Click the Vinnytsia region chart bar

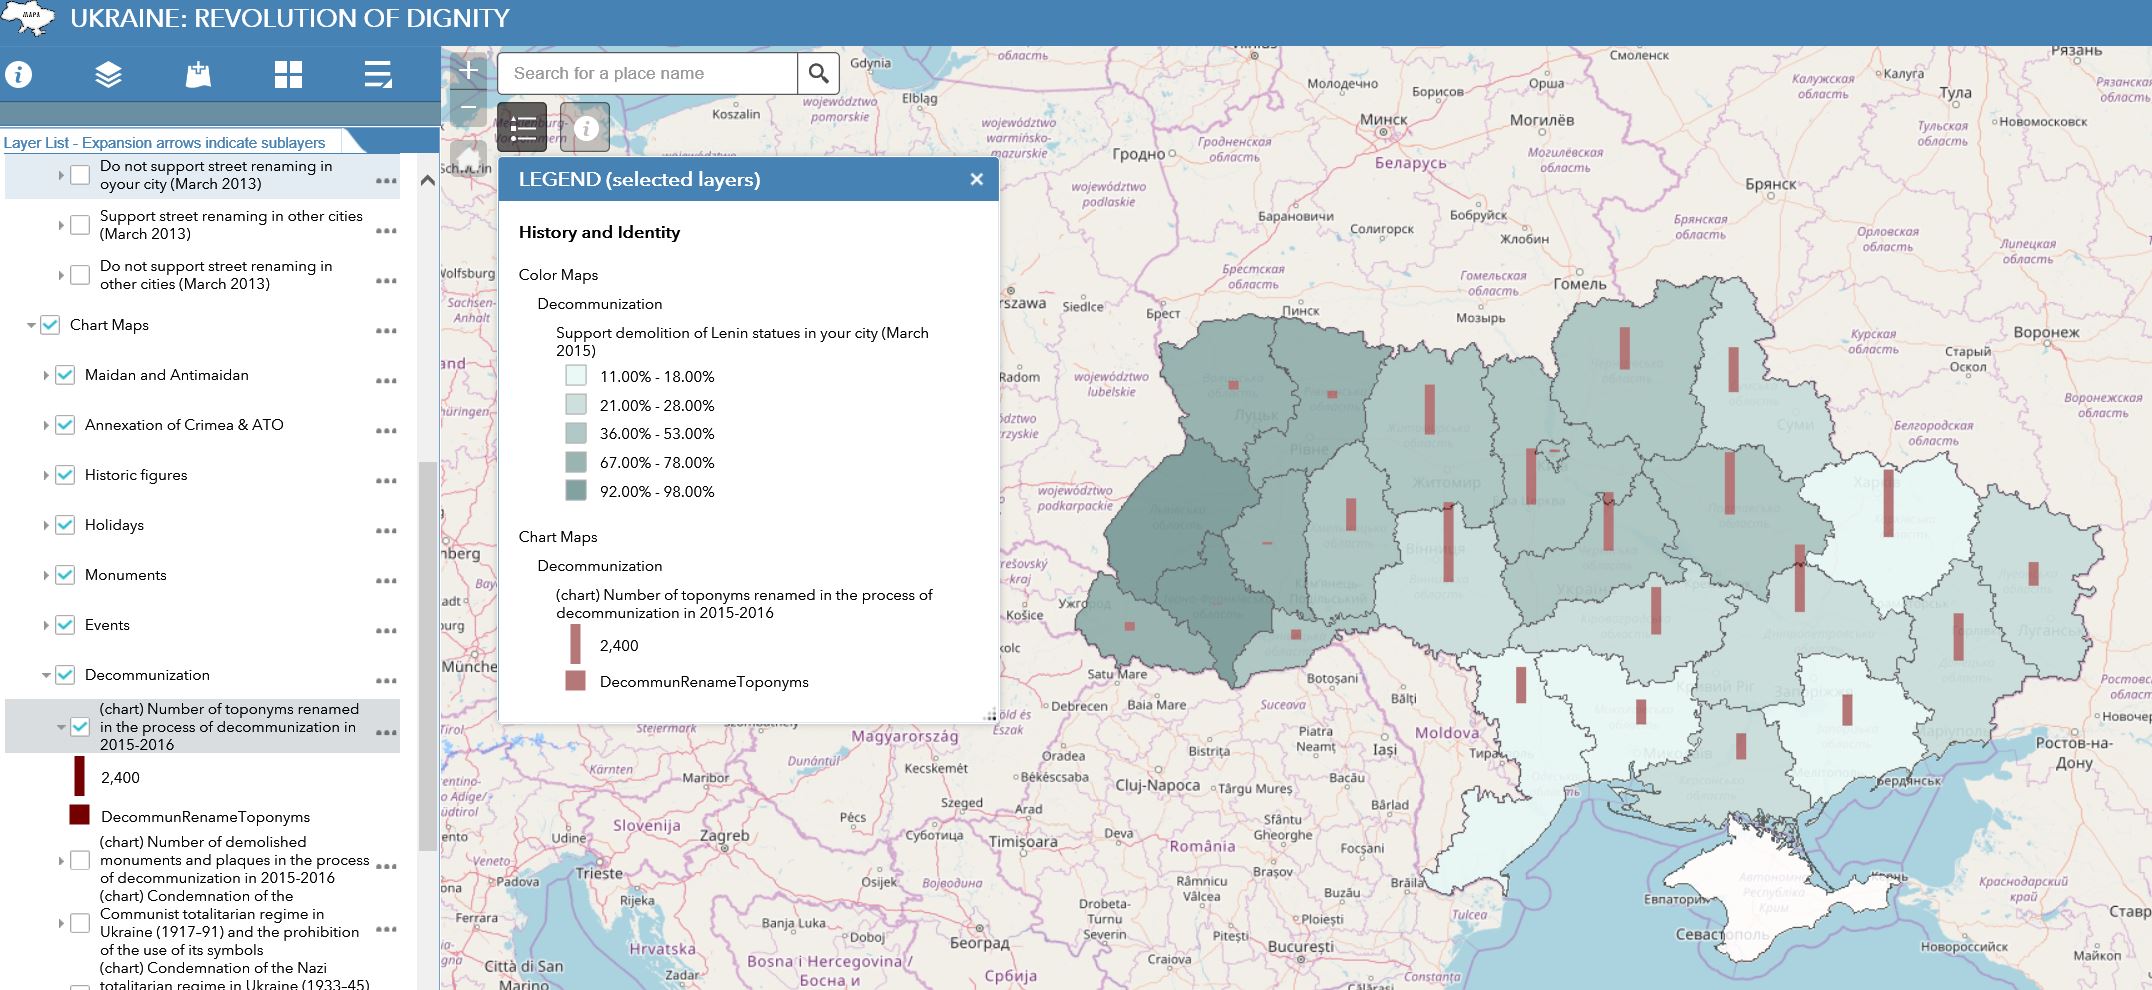1448,543
